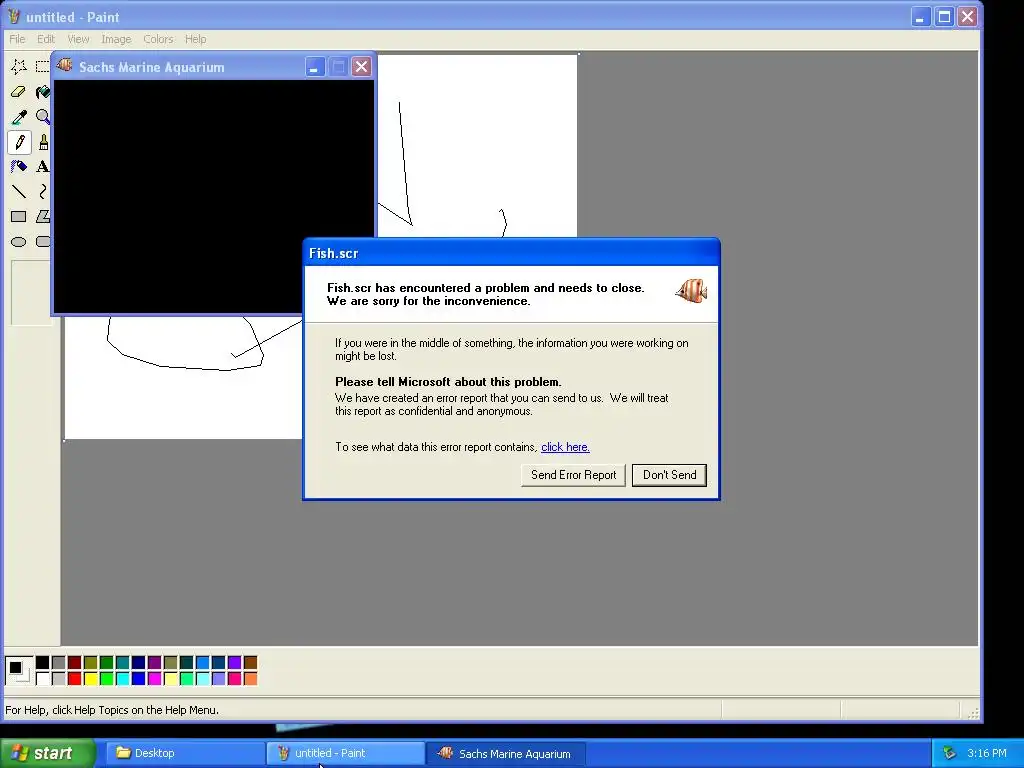Viewport: 1024px width, 768px height.
Task: Click the Send Error Report button
Action: pyautogui.click(x=573, y=475)
